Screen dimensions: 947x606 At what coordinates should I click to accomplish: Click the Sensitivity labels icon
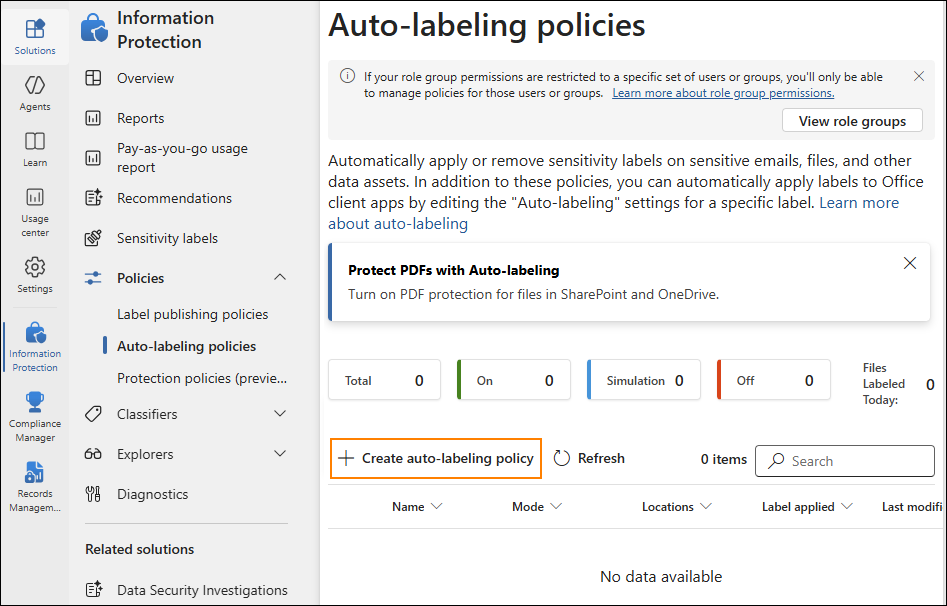(x=93, y=238)
